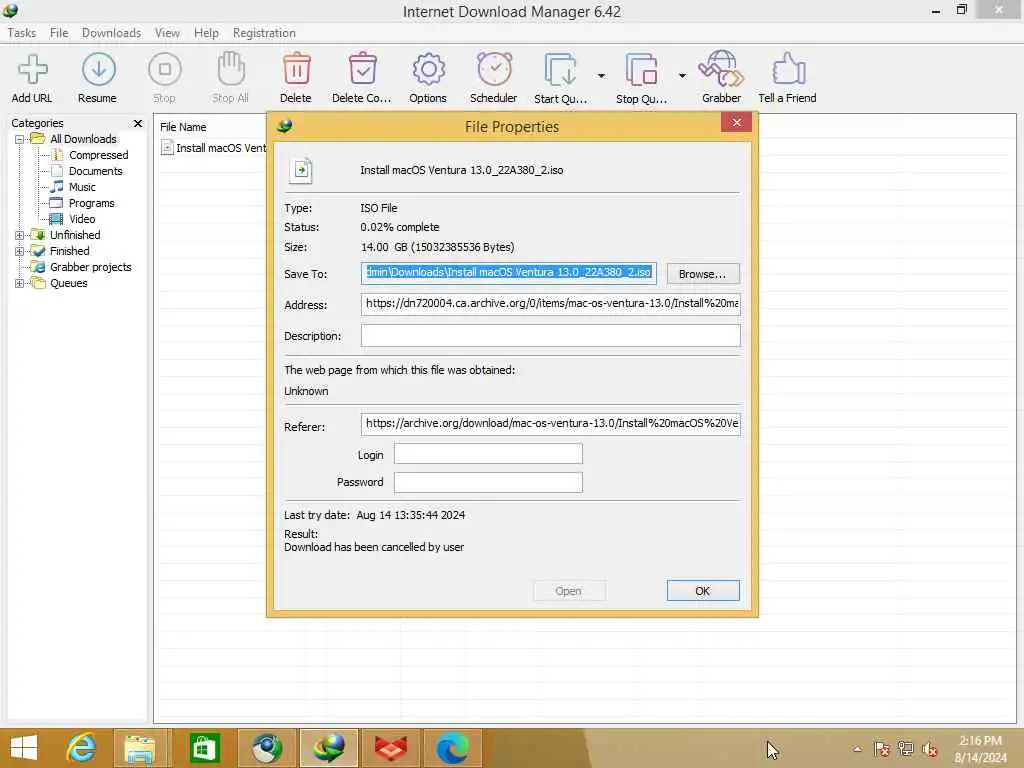Open the Start Queue dropdown arrow

(x=601, y=76)
